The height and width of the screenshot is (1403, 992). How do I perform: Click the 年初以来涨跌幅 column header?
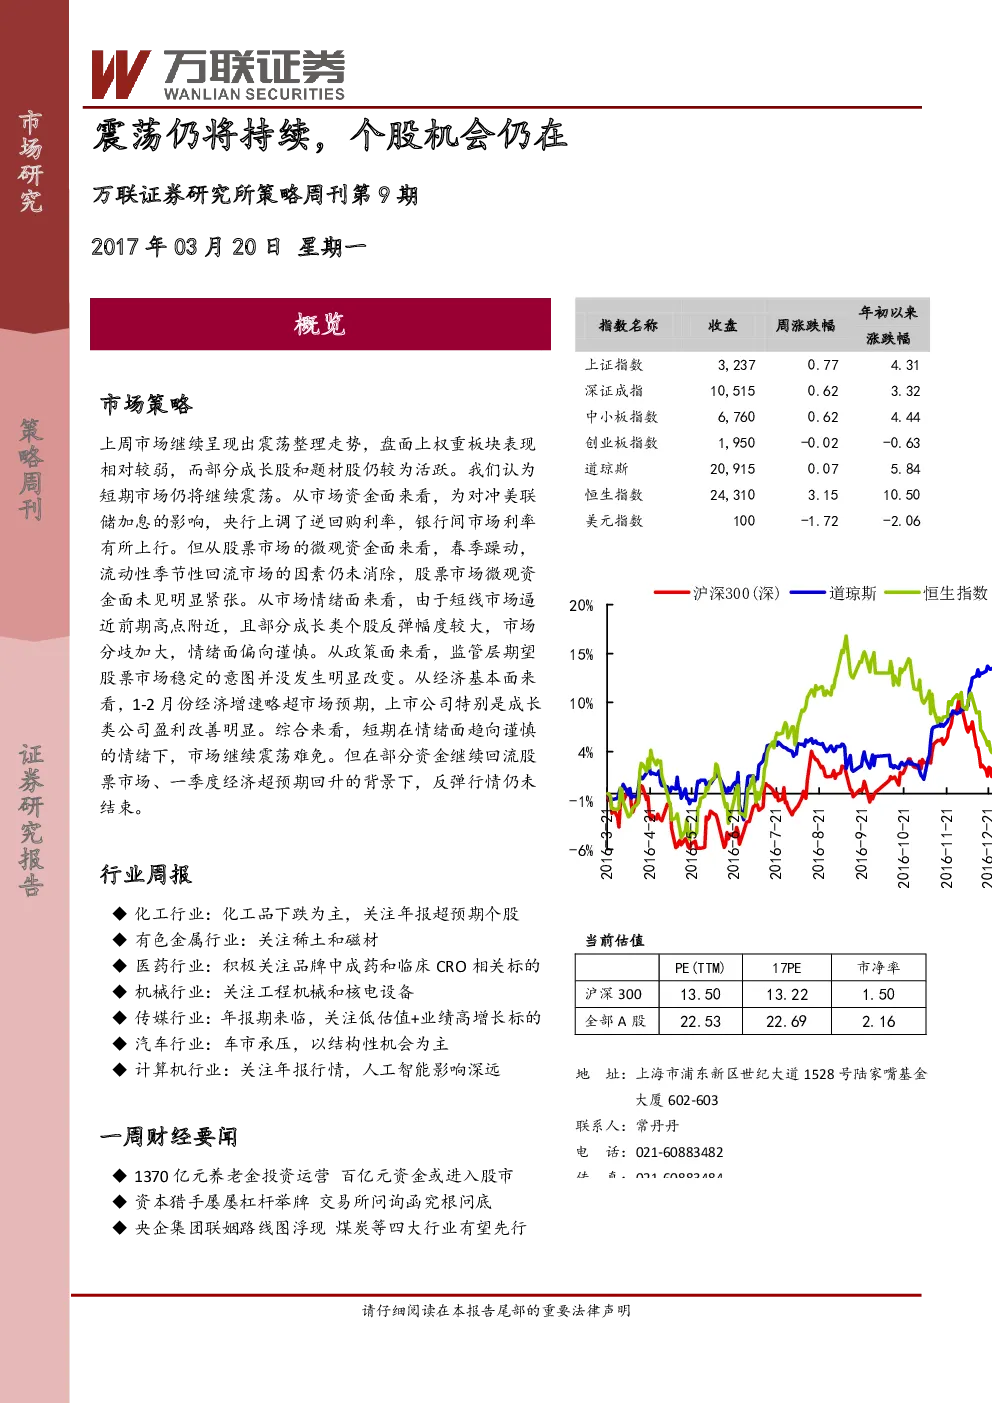pos(888,326)
